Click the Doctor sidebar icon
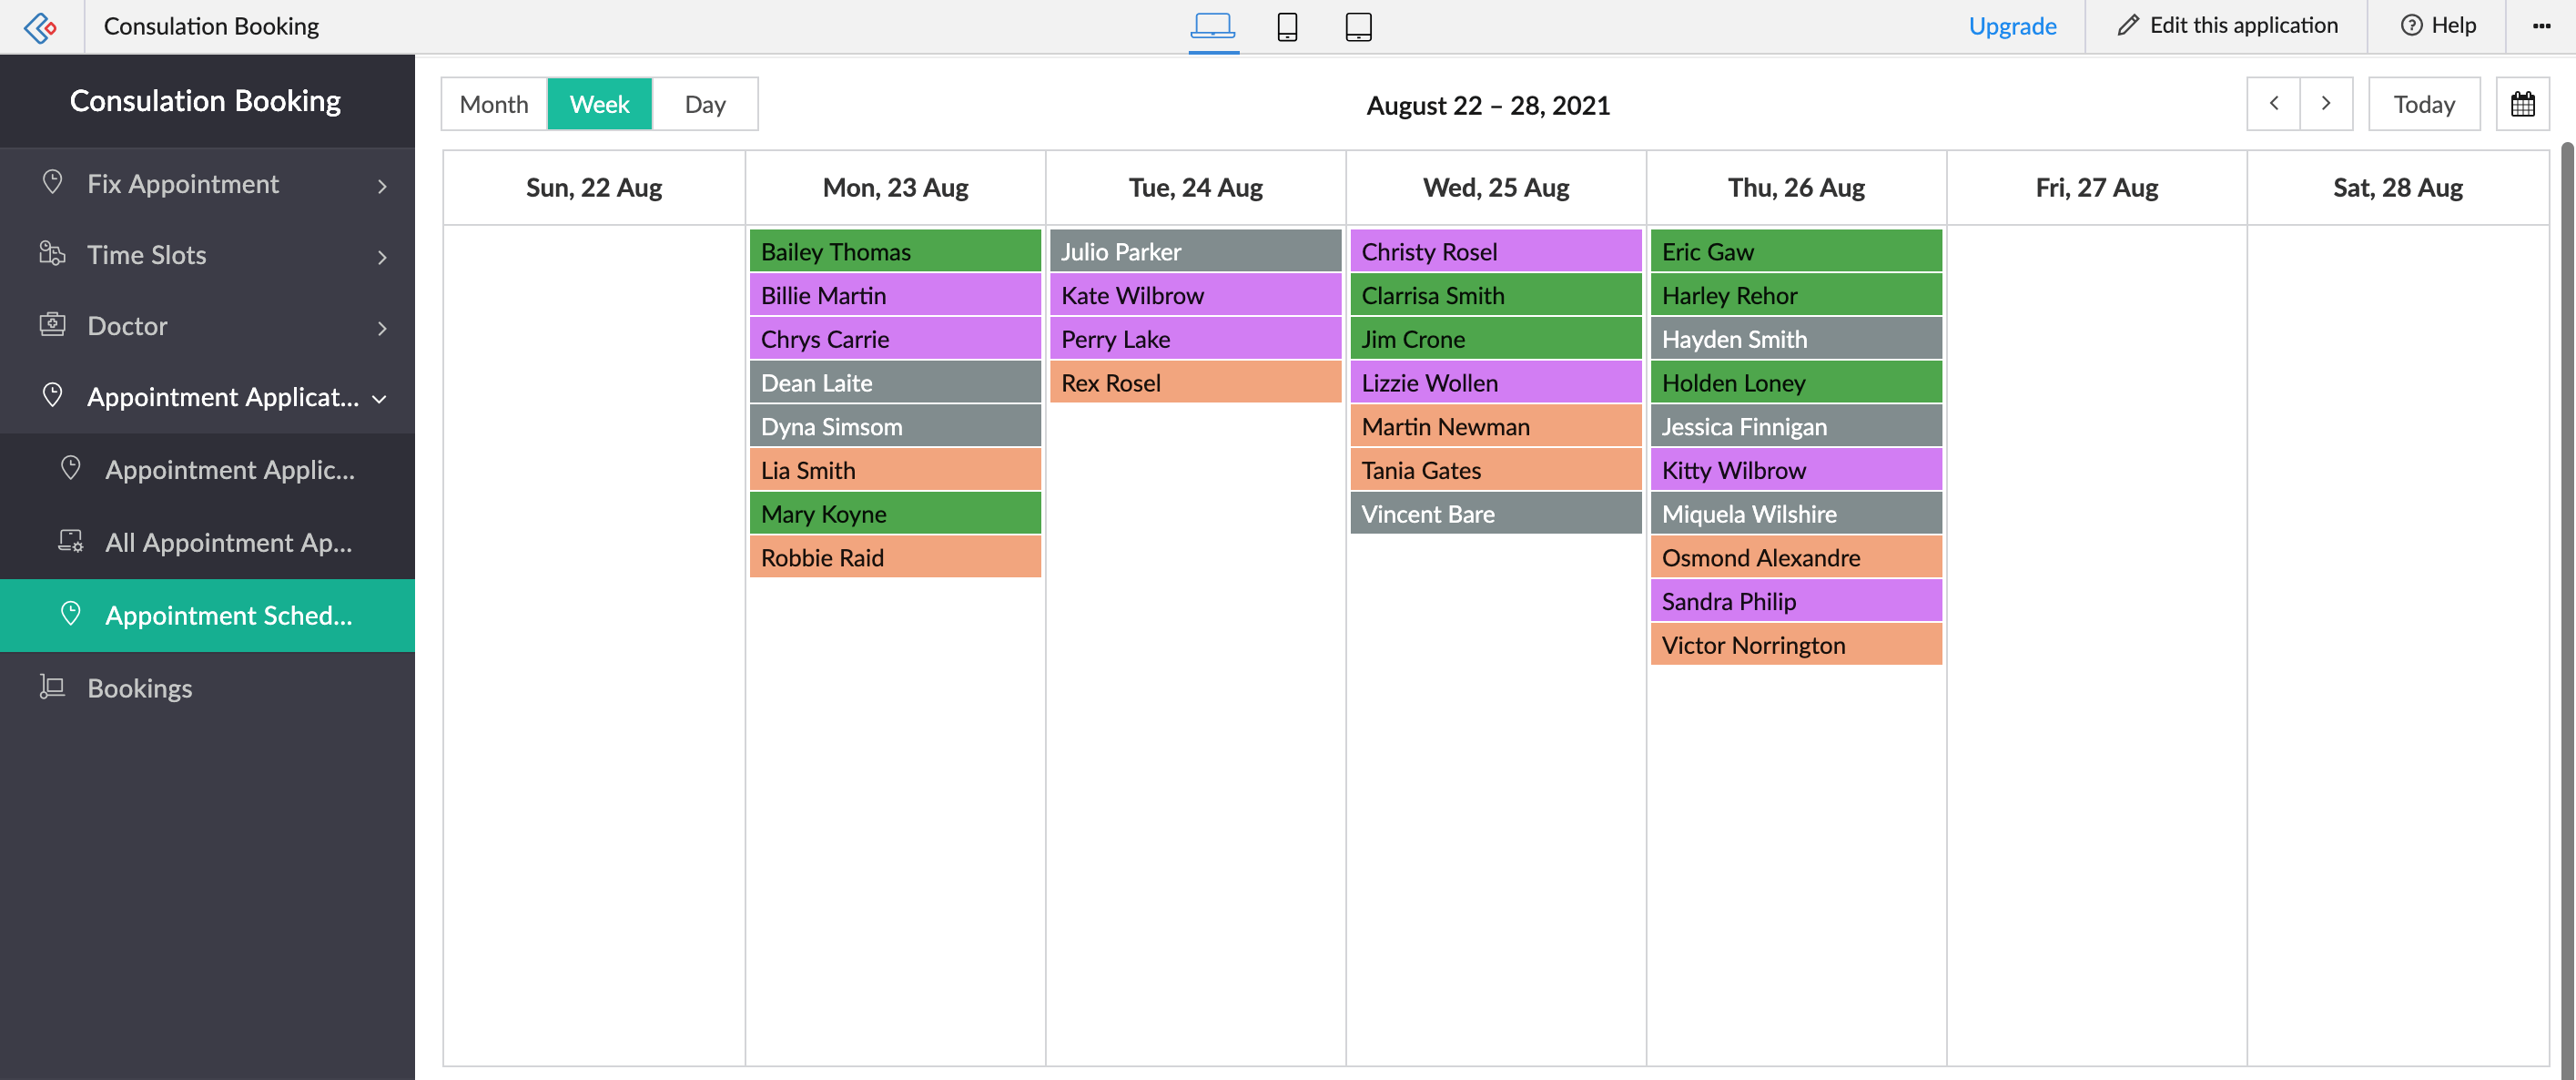This screenshot has height=1080, width=2576. (x=52, y=324)
